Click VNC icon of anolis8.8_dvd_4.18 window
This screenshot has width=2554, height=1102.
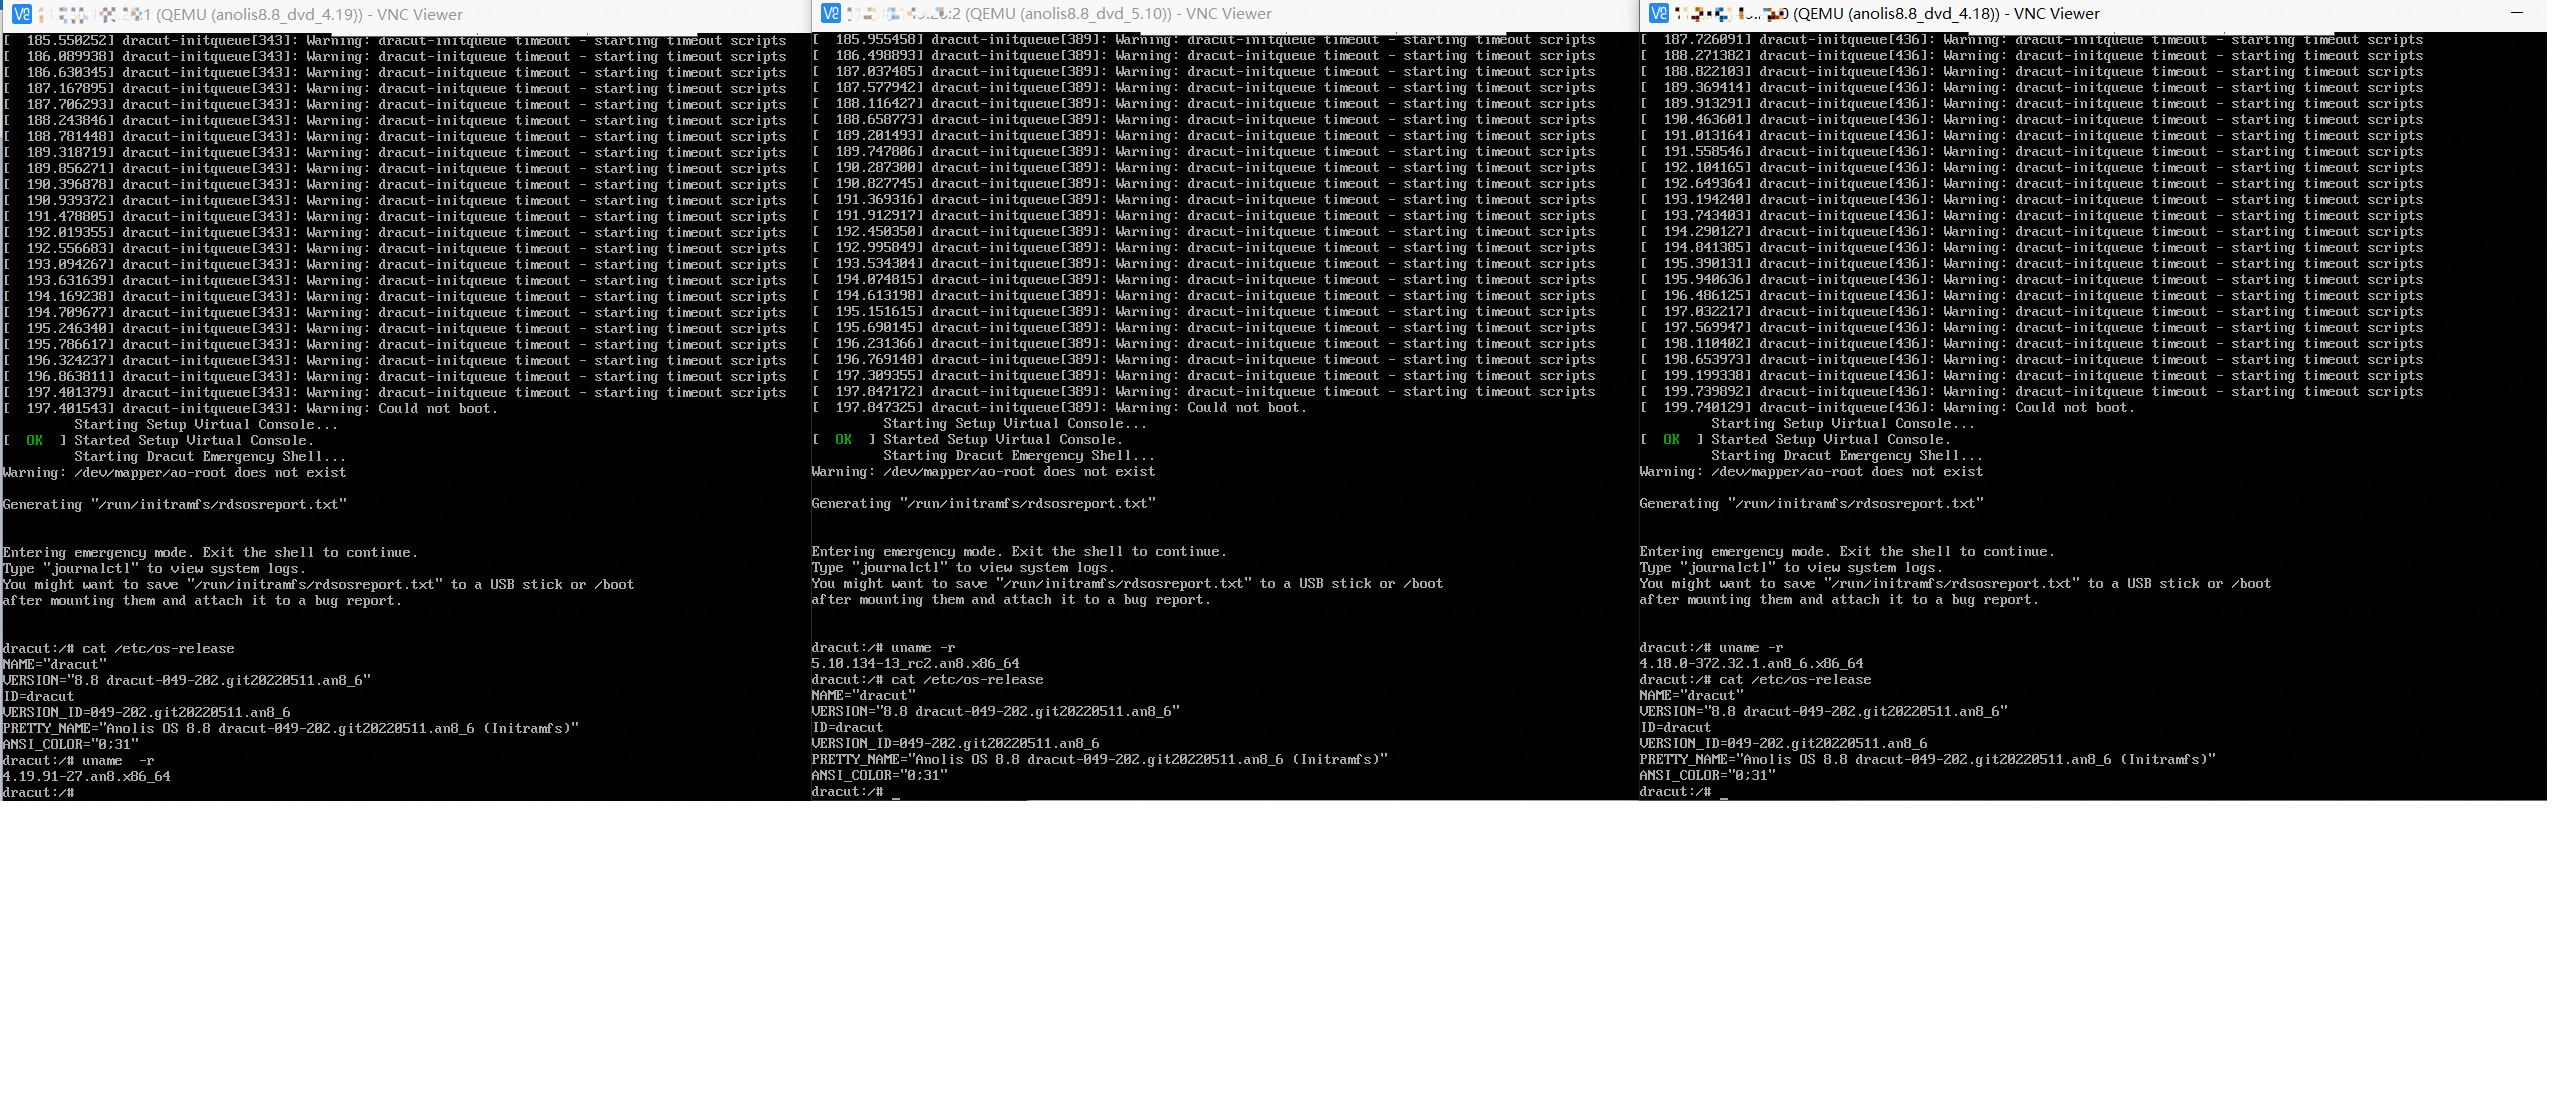[1658, 13]
